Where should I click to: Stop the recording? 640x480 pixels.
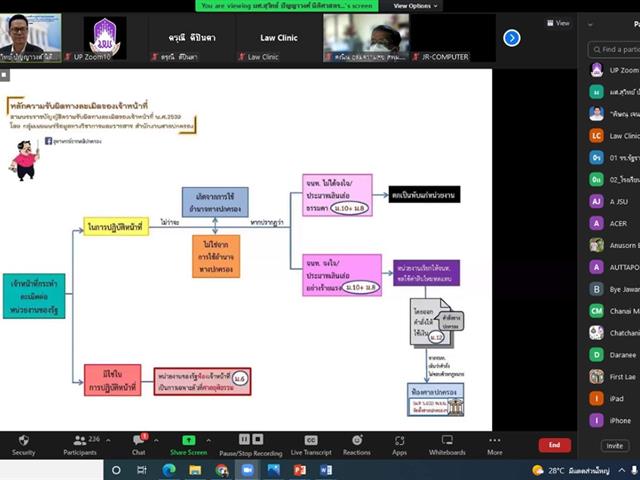(258, 439)
